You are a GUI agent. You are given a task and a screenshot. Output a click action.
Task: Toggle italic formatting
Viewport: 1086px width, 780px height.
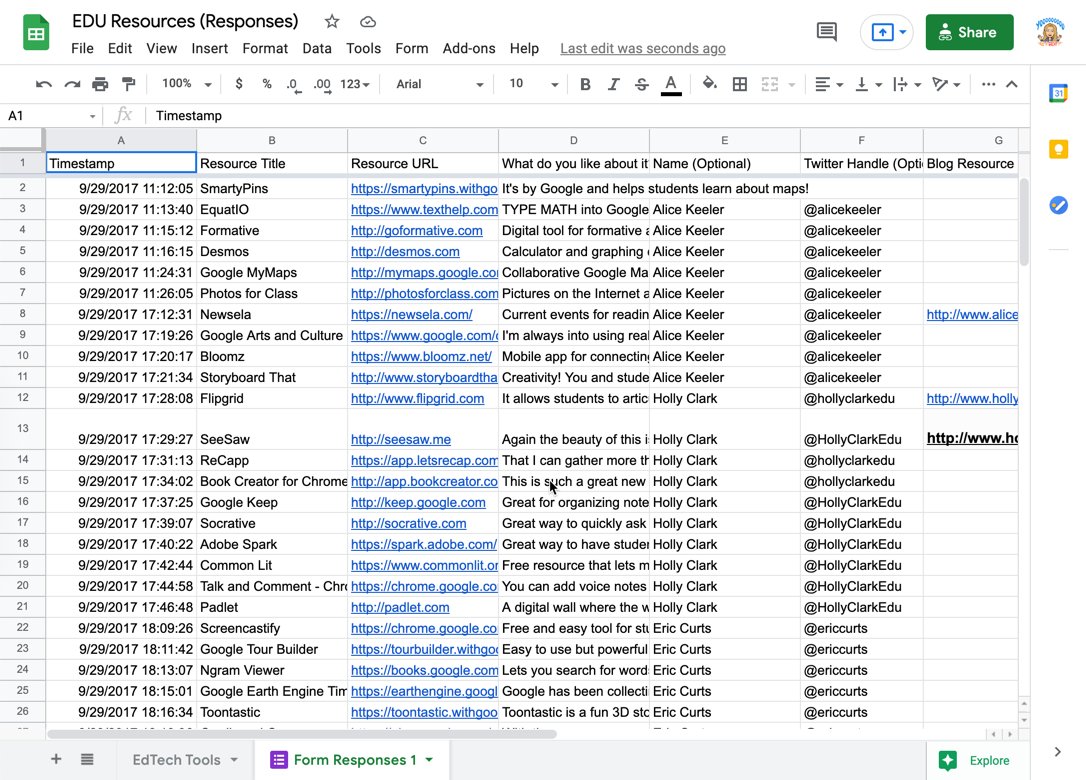pyautogui.click(x=613, y=84)
